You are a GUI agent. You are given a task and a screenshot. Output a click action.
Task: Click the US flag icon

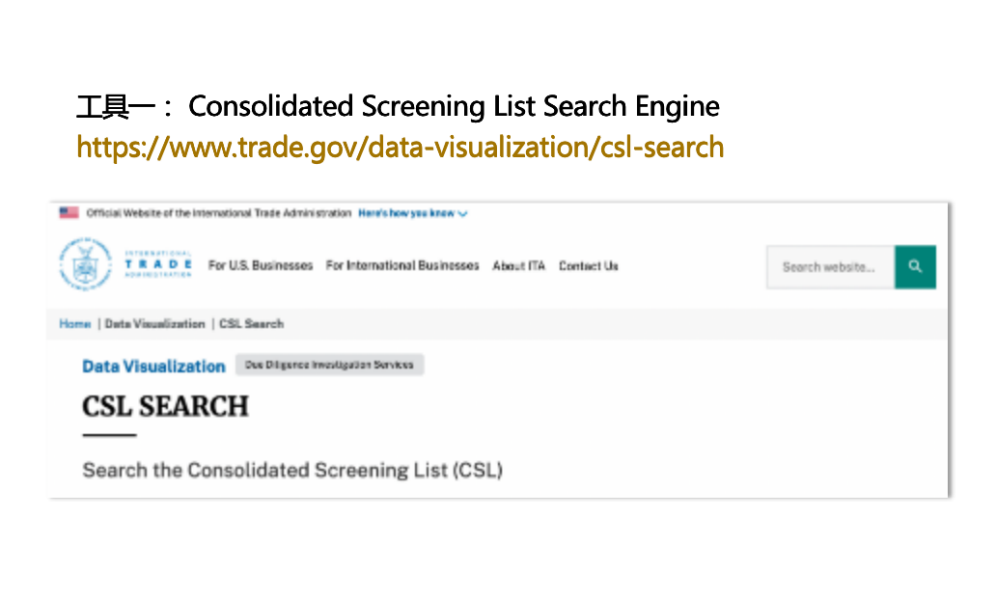pyautogui.click(x=69, y=213)
